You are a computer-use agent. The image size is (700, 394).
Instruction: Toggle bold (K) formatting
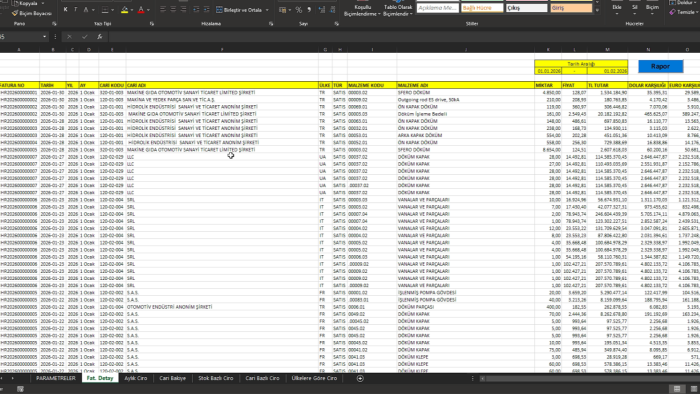(66, 9)
